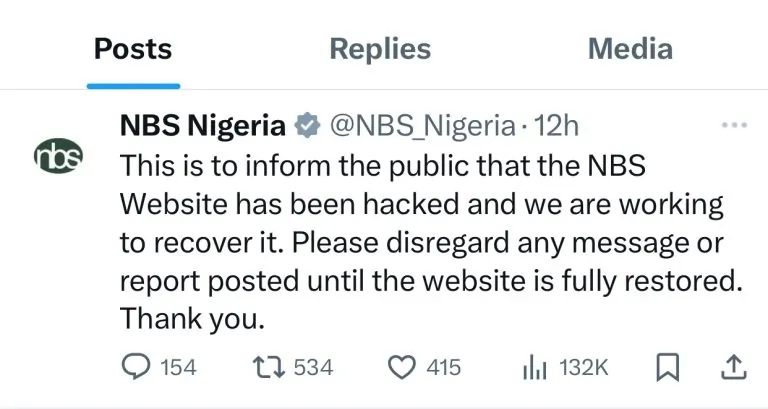Open the NBS Nigeria display name link
The image size is (768, 409).
click(202, 126)
